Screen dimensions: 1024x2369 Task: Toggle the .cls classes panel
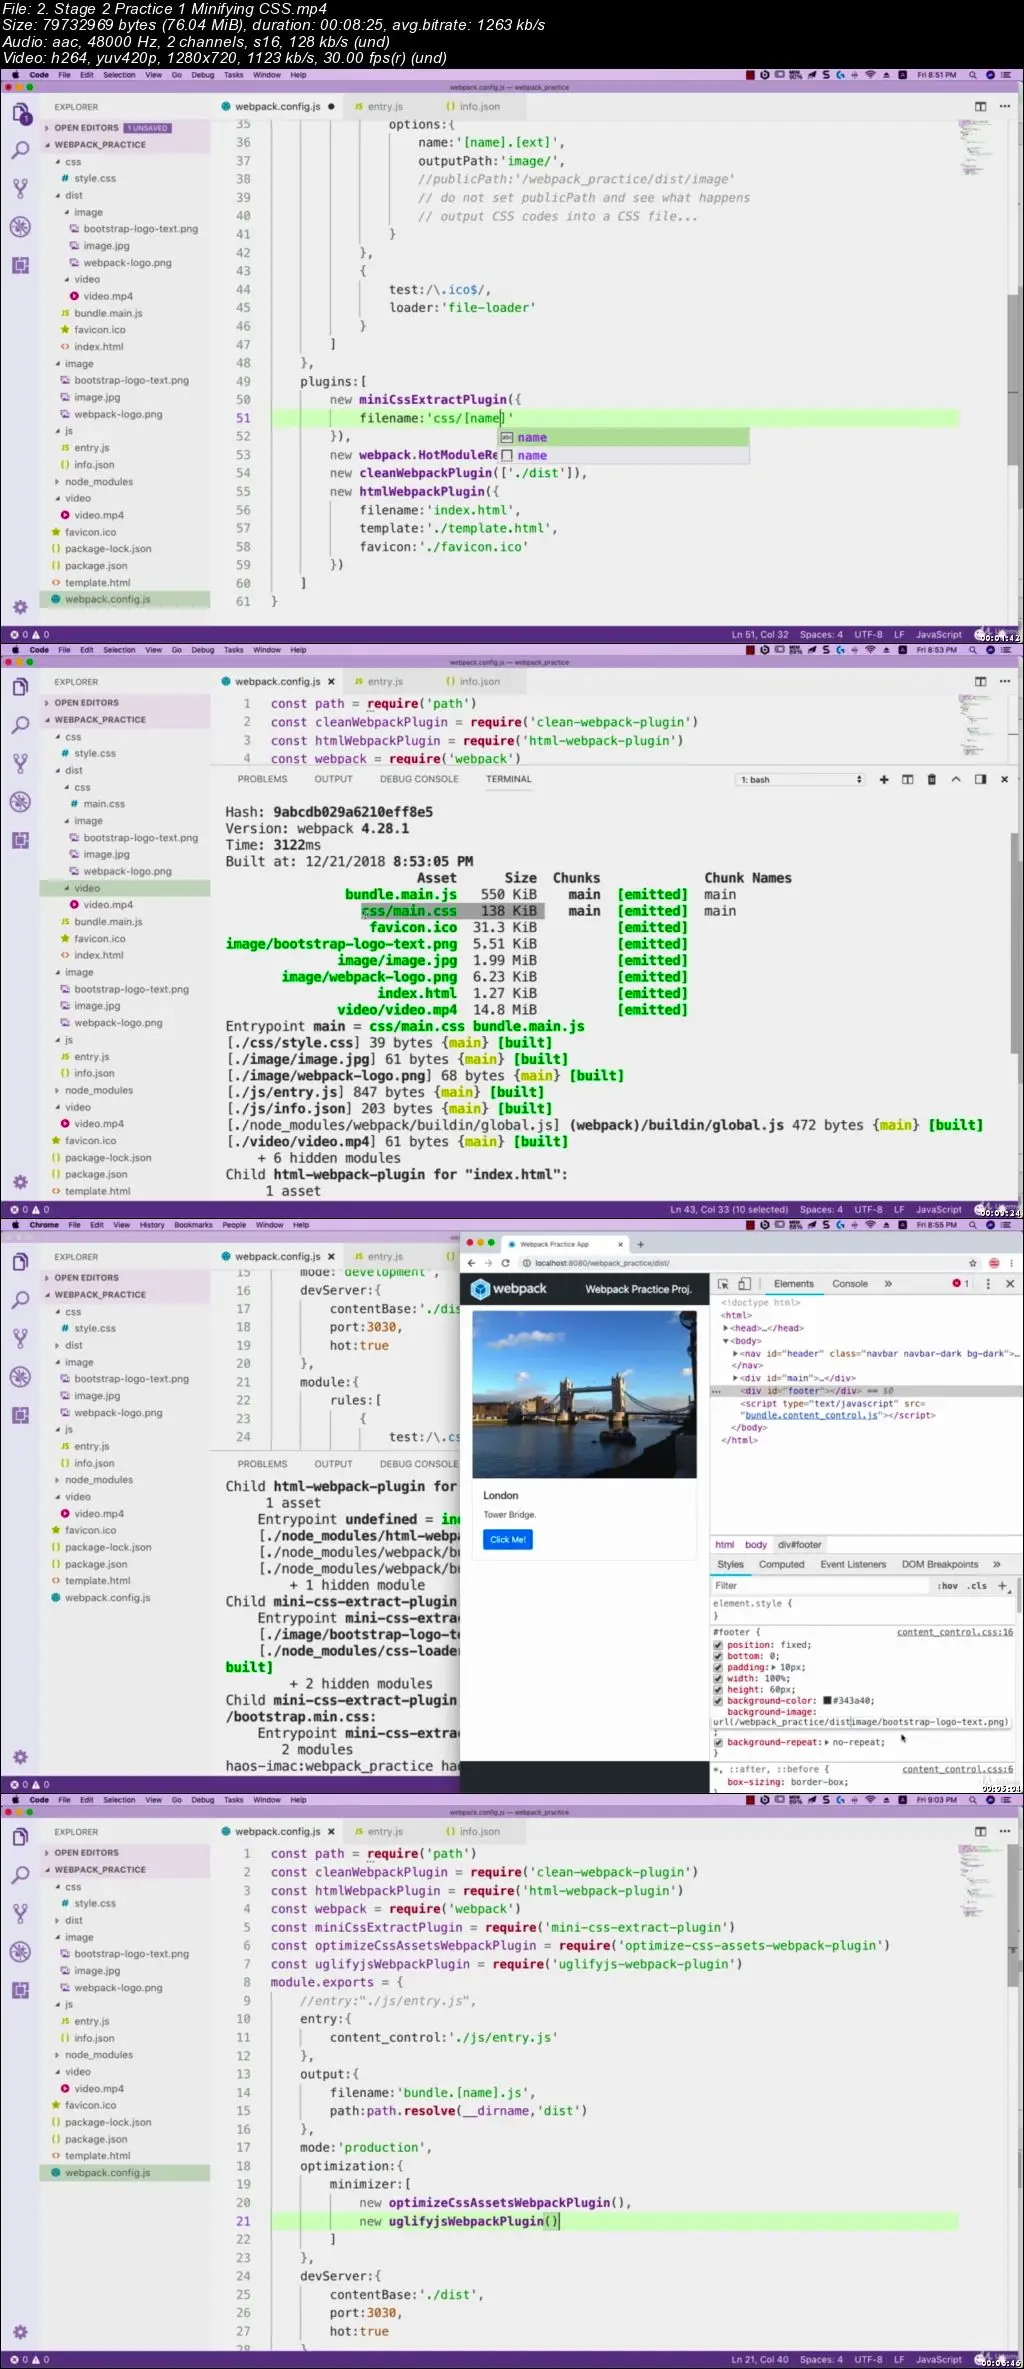click(x=977, y=1585)
